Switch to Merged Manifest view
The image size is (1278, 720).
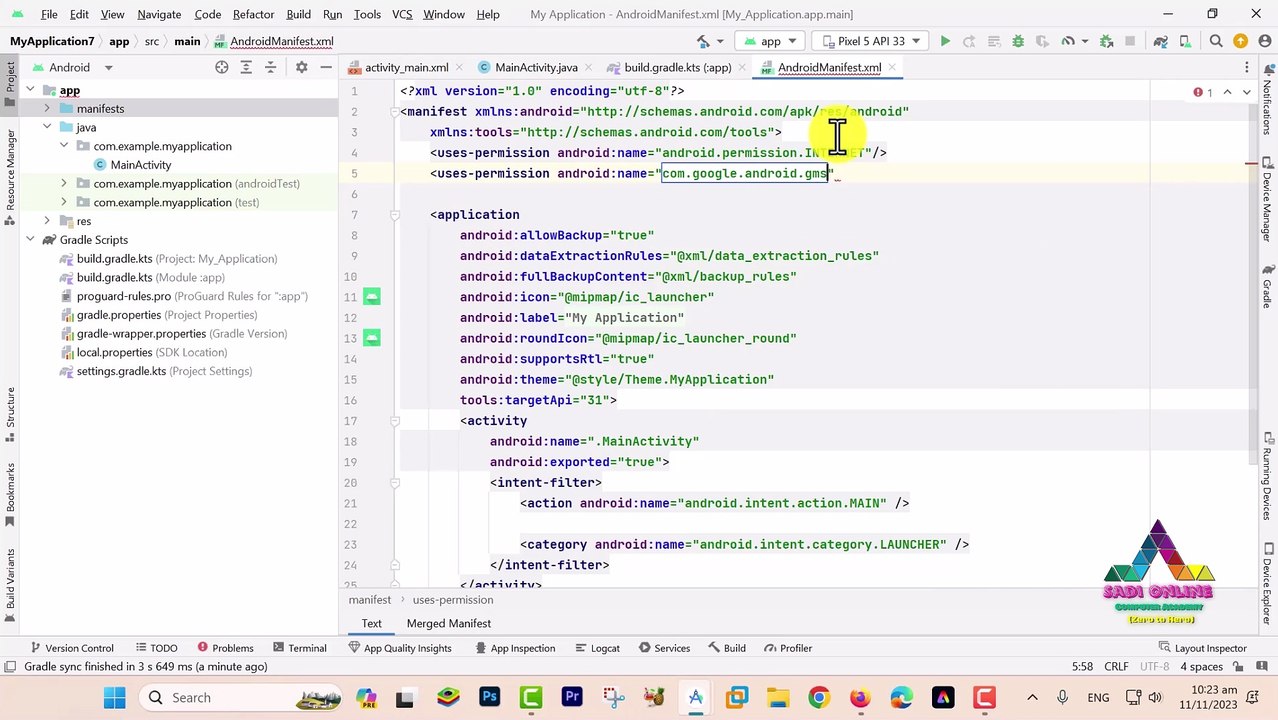(x=448, y=623)
